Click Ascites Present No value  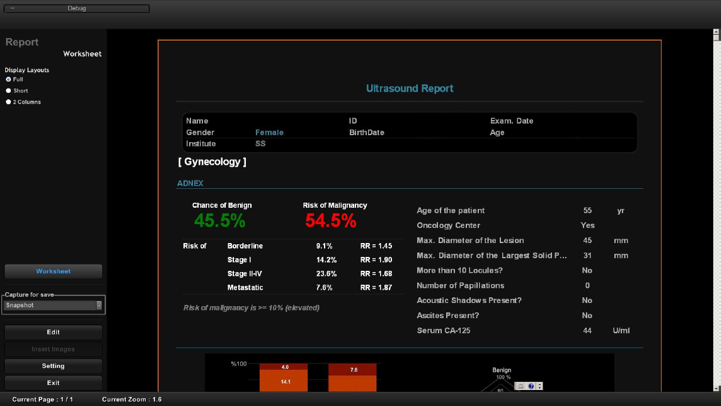(x=587, y=315)
